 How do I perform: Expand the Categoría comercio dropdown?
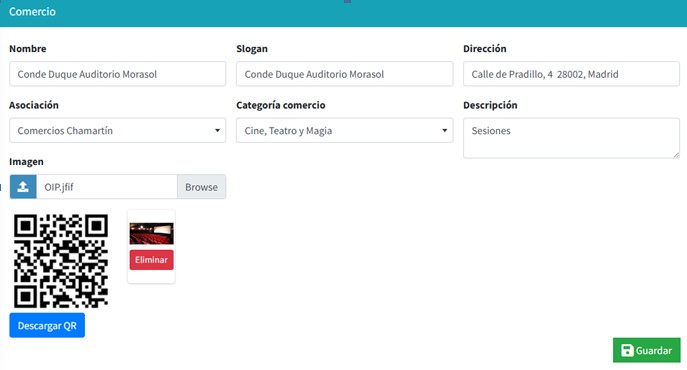pyautogui.click(x=344, y=130)
